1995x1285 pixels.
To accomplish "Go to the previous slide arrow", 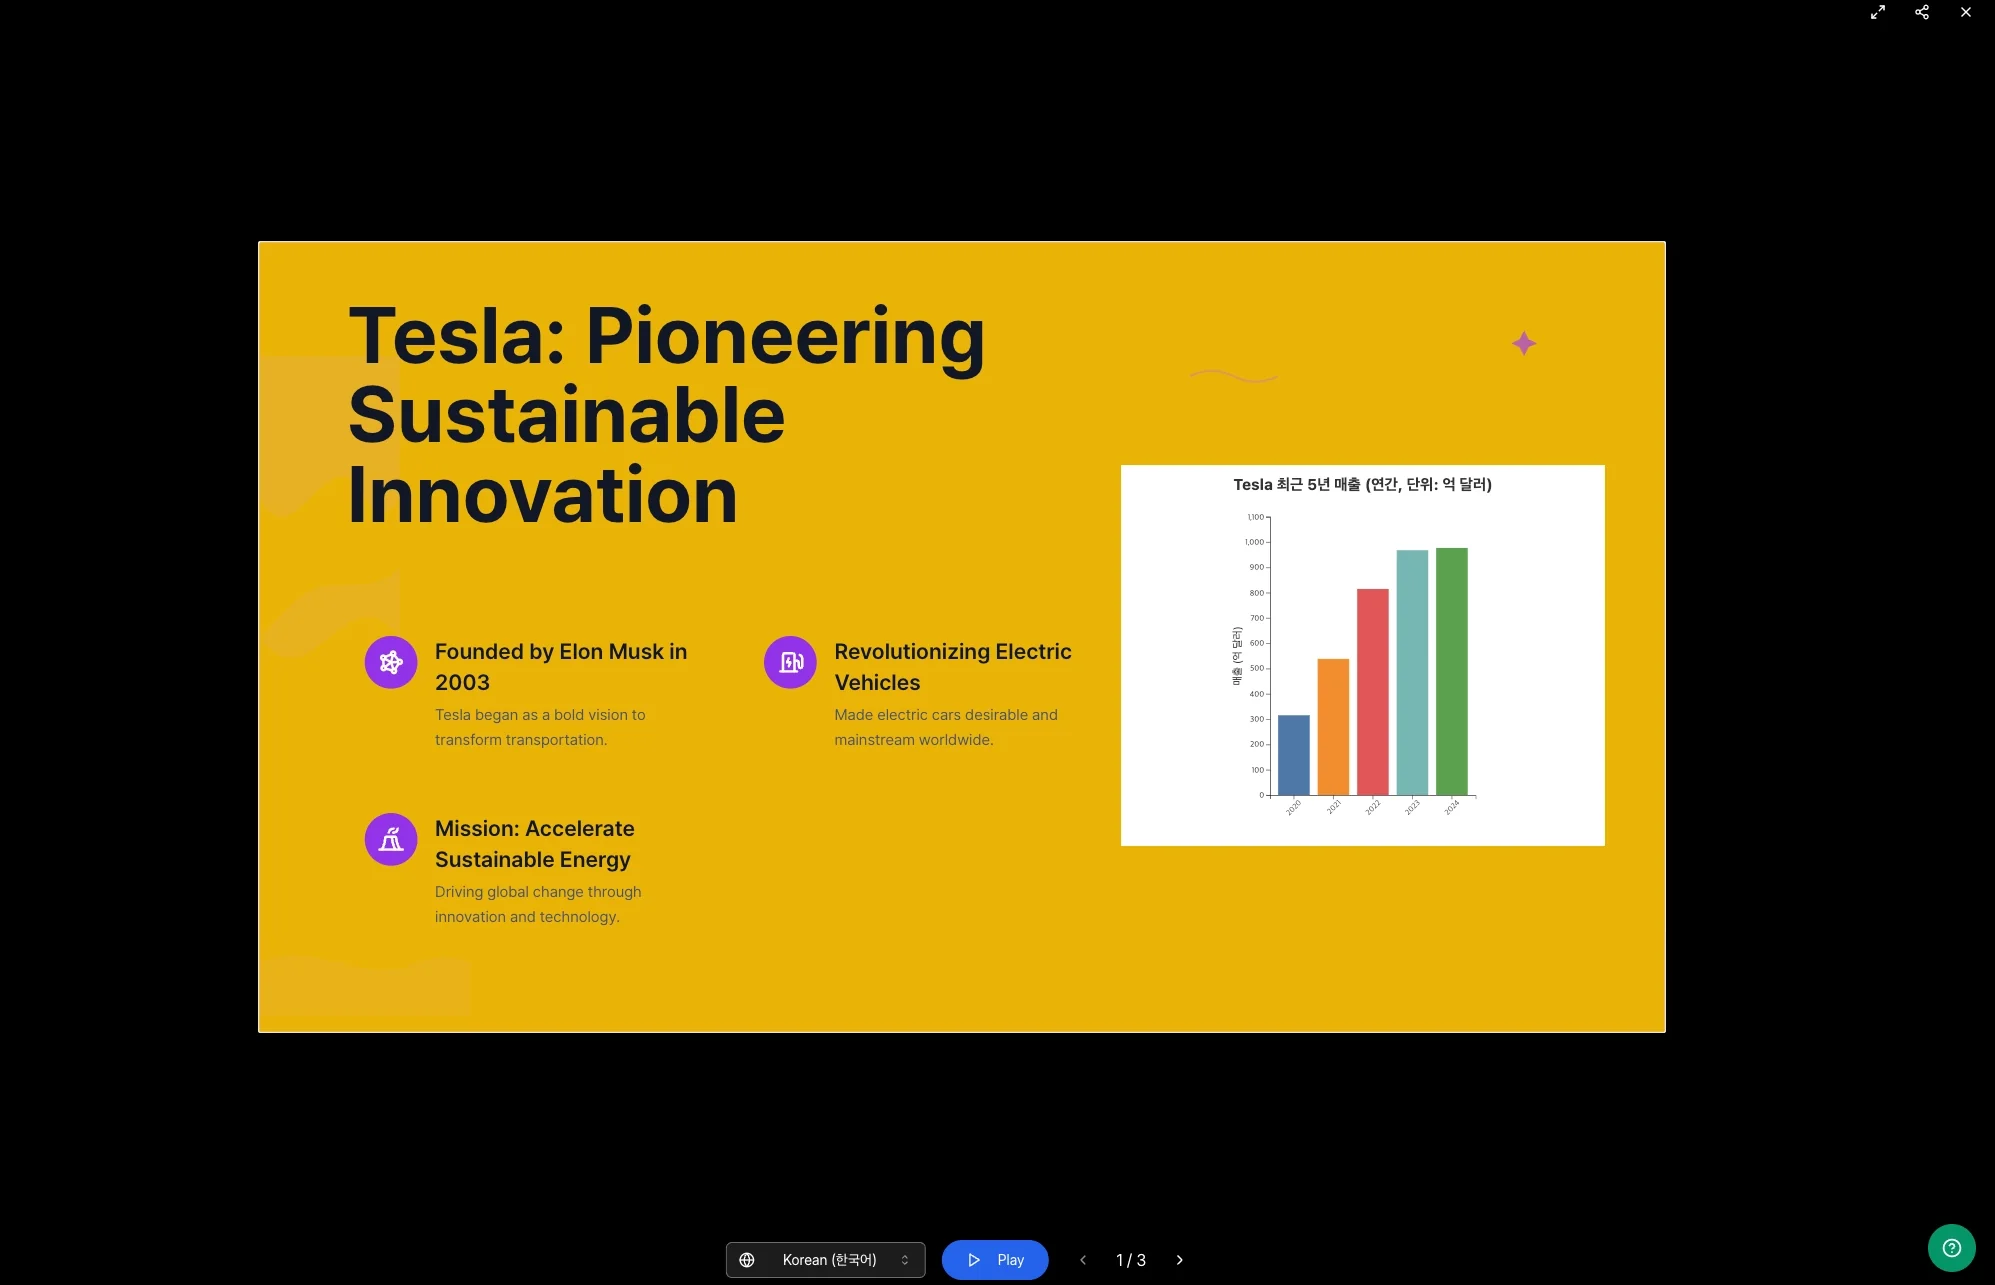I will 1082,1260.
